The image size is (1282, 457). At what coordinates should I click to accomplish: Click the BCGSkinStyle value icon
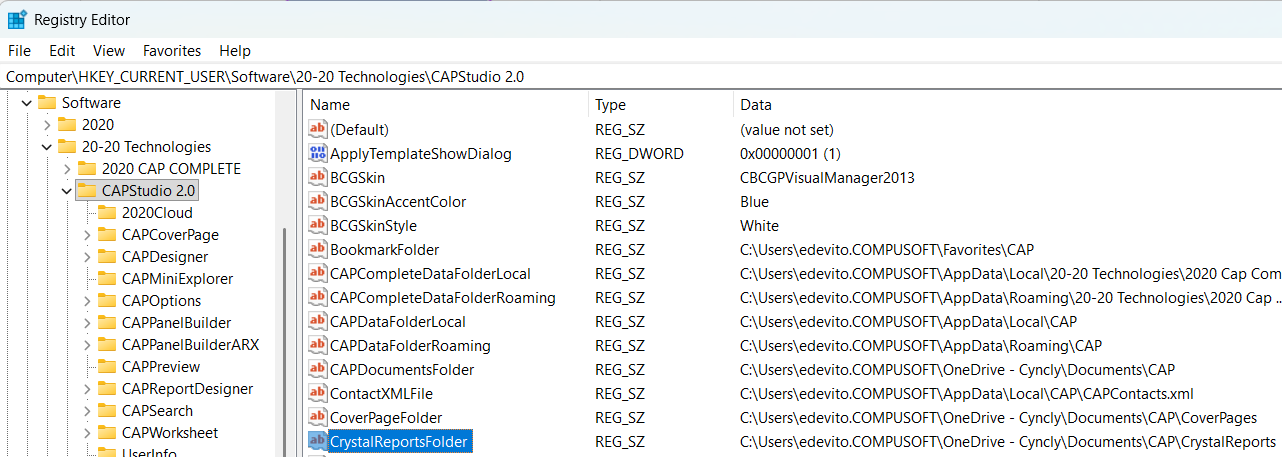(318, 225)
